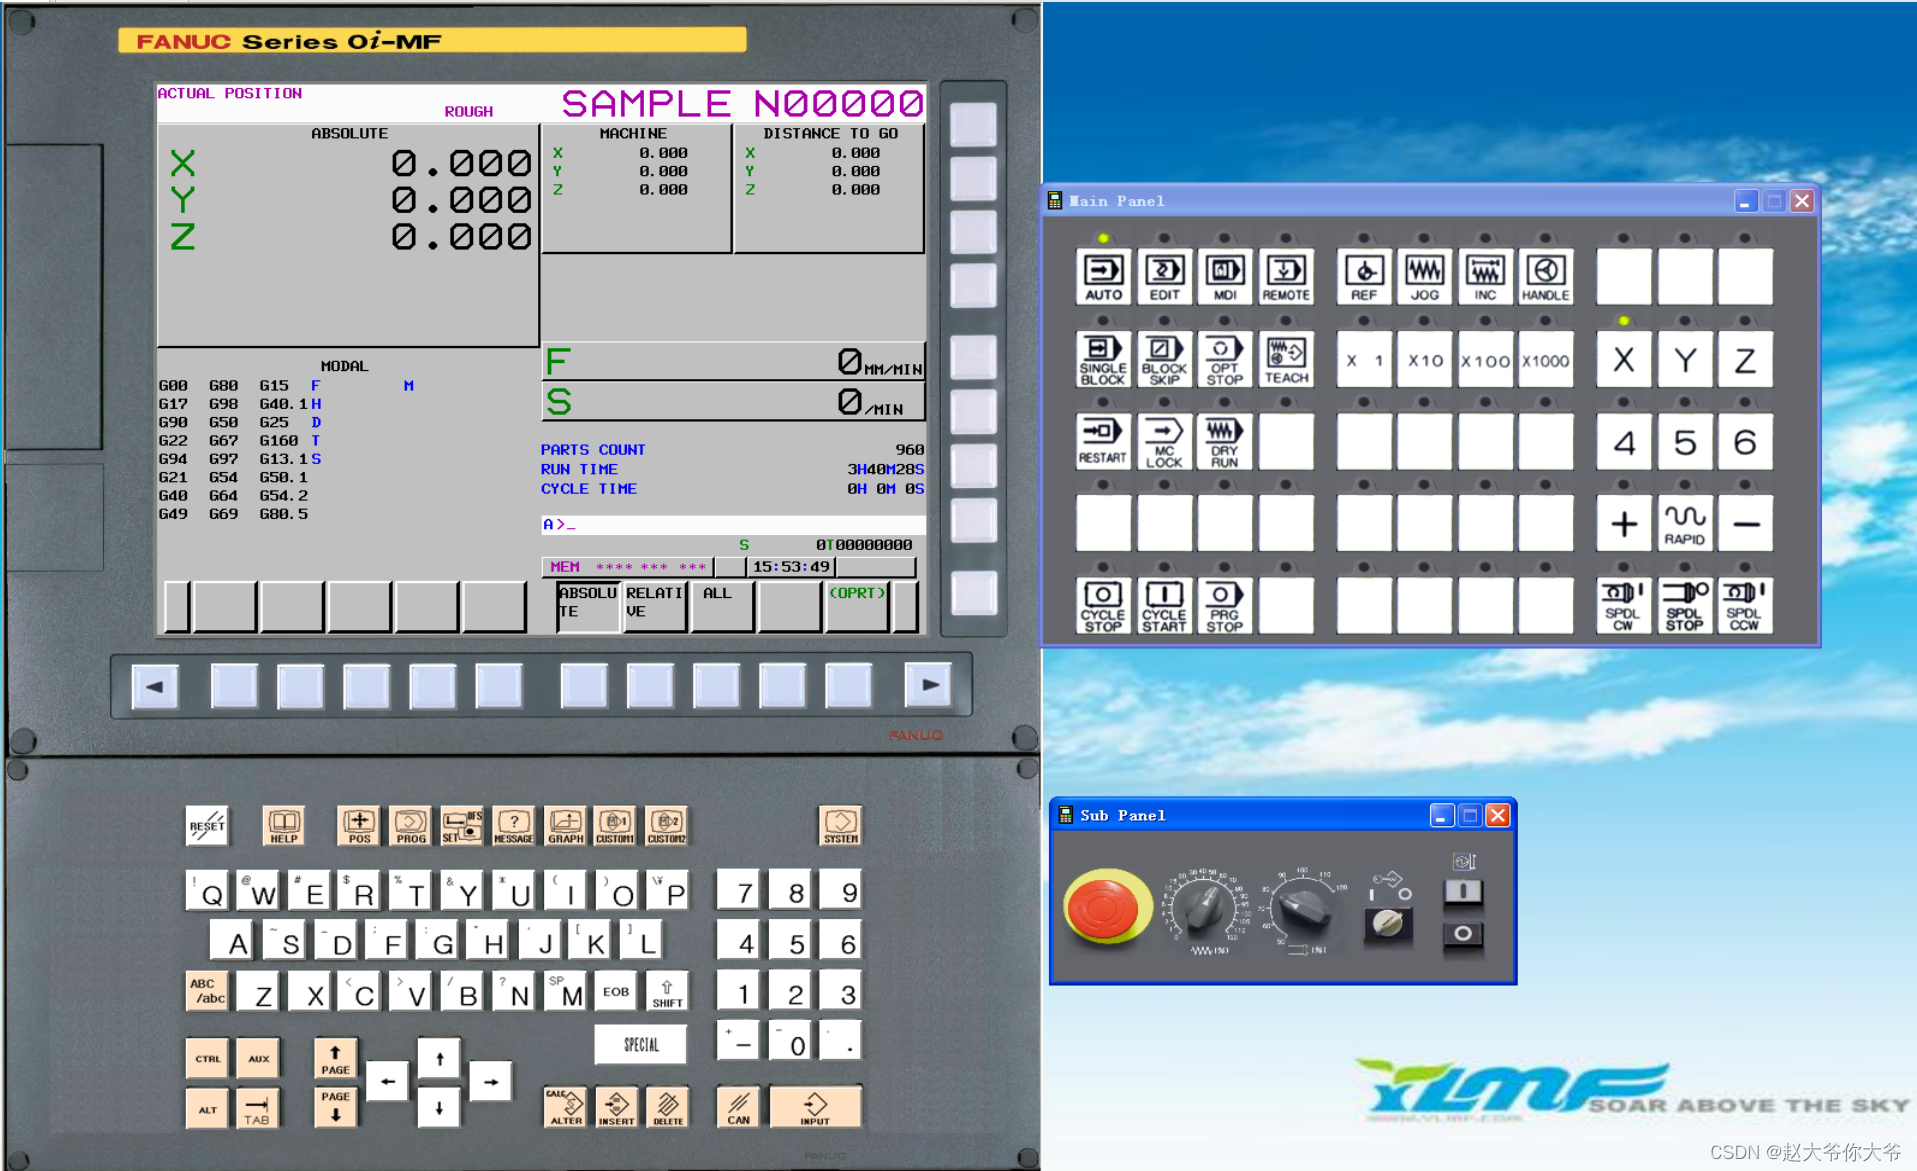1917x1171 pixels.
Task: Stop the spindle using SPDL STOP
Action: 1684,604
